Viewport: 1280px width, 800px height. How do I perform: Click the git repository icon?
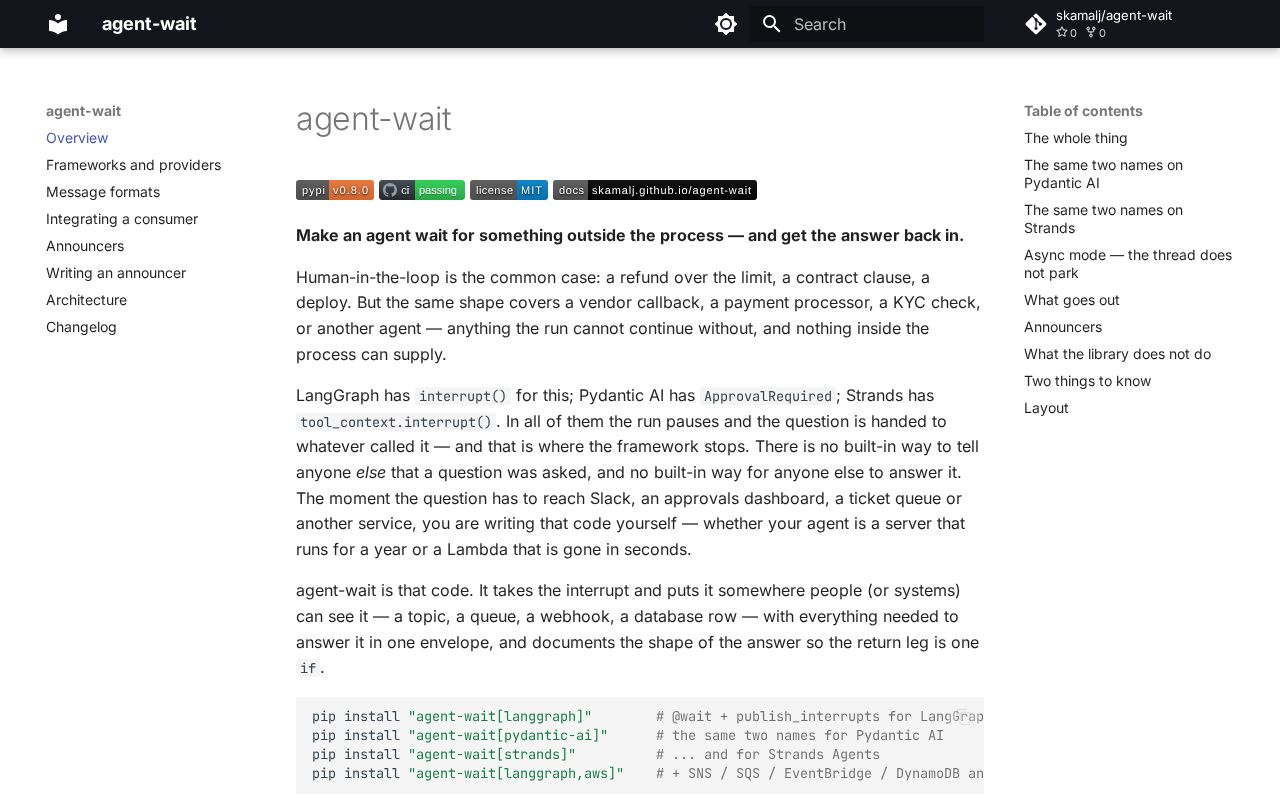[1036, 24]
